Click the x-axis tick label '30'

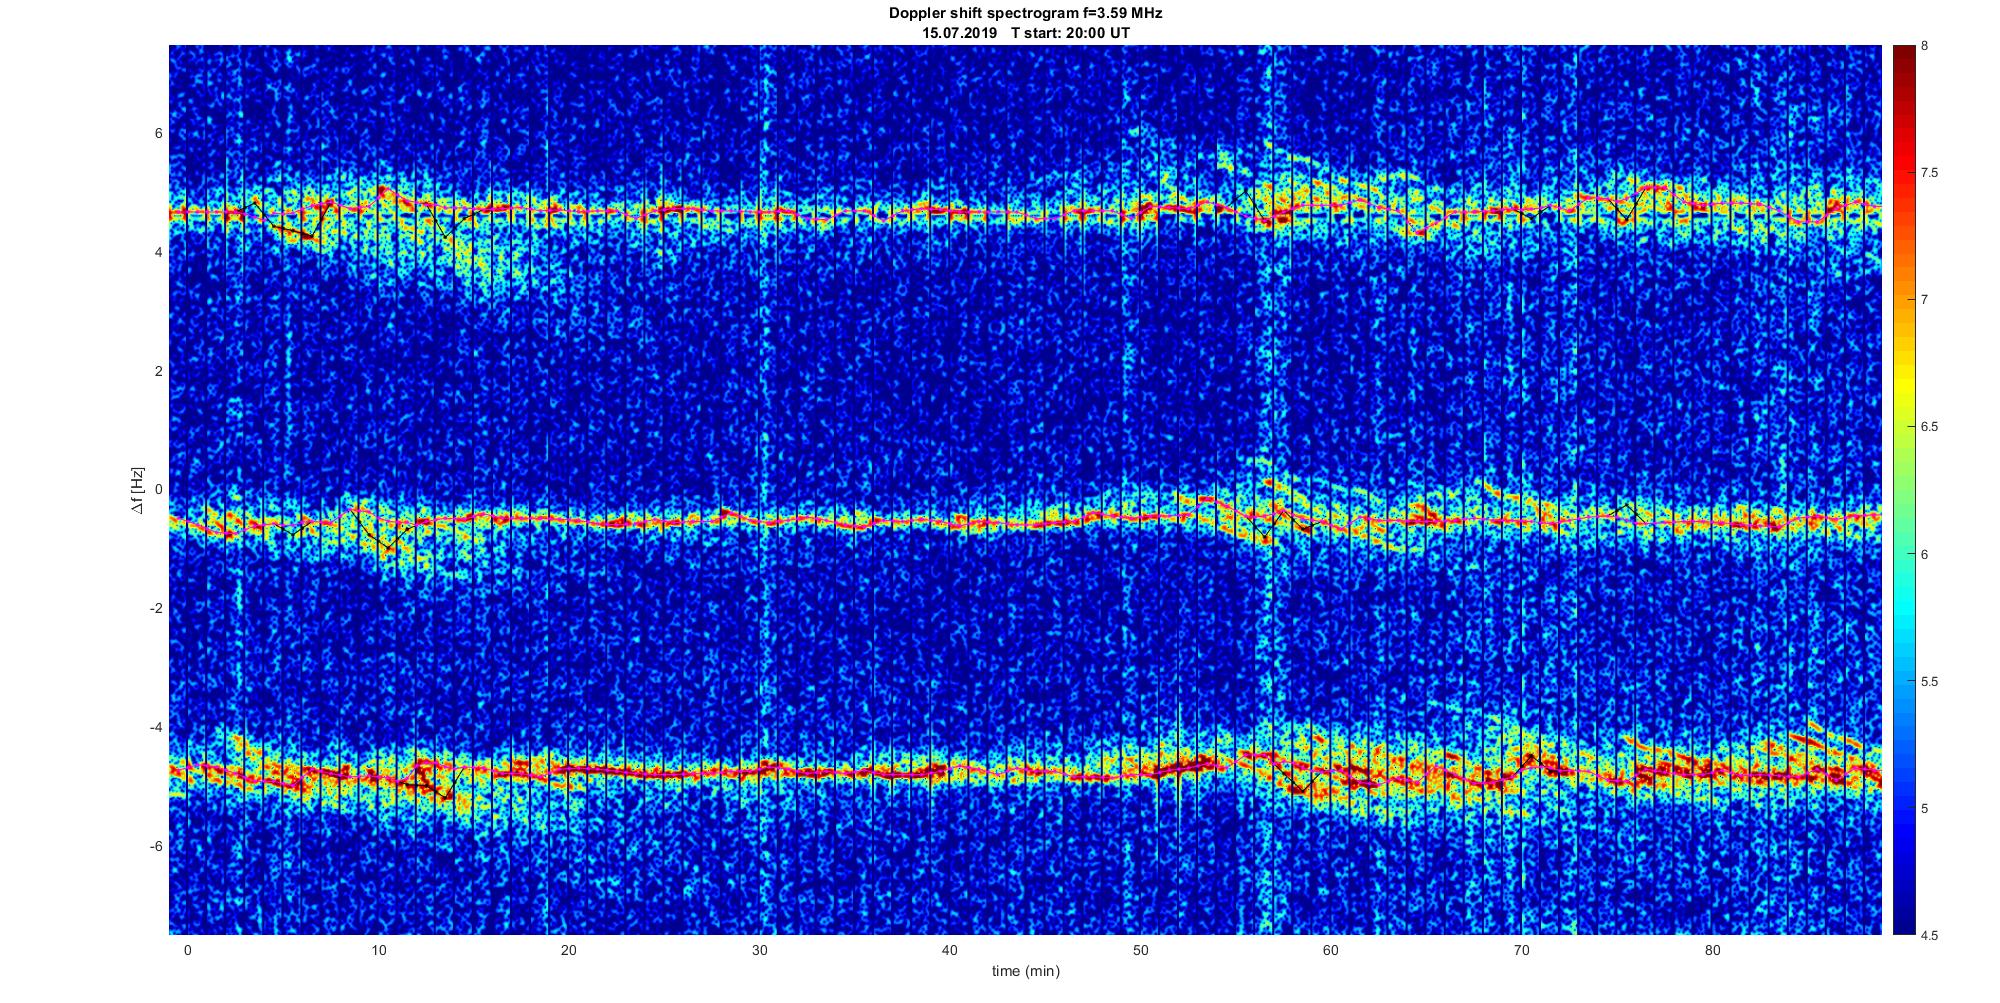[759, 951]
